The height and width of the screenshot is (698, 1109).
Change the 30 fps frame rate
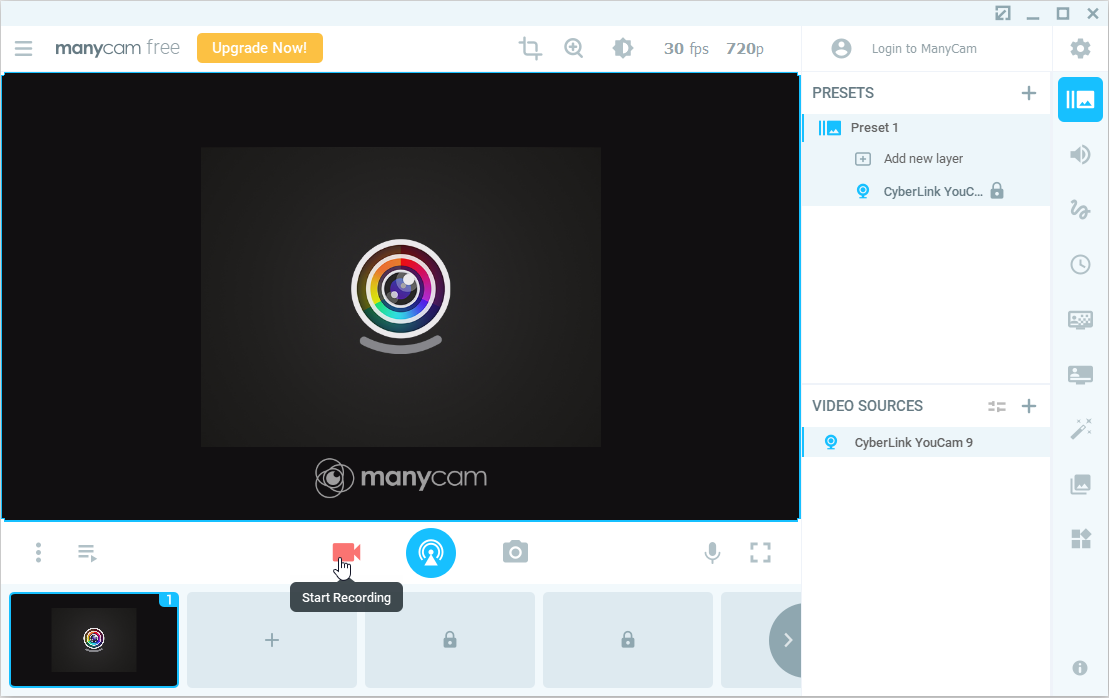point(686,48)
